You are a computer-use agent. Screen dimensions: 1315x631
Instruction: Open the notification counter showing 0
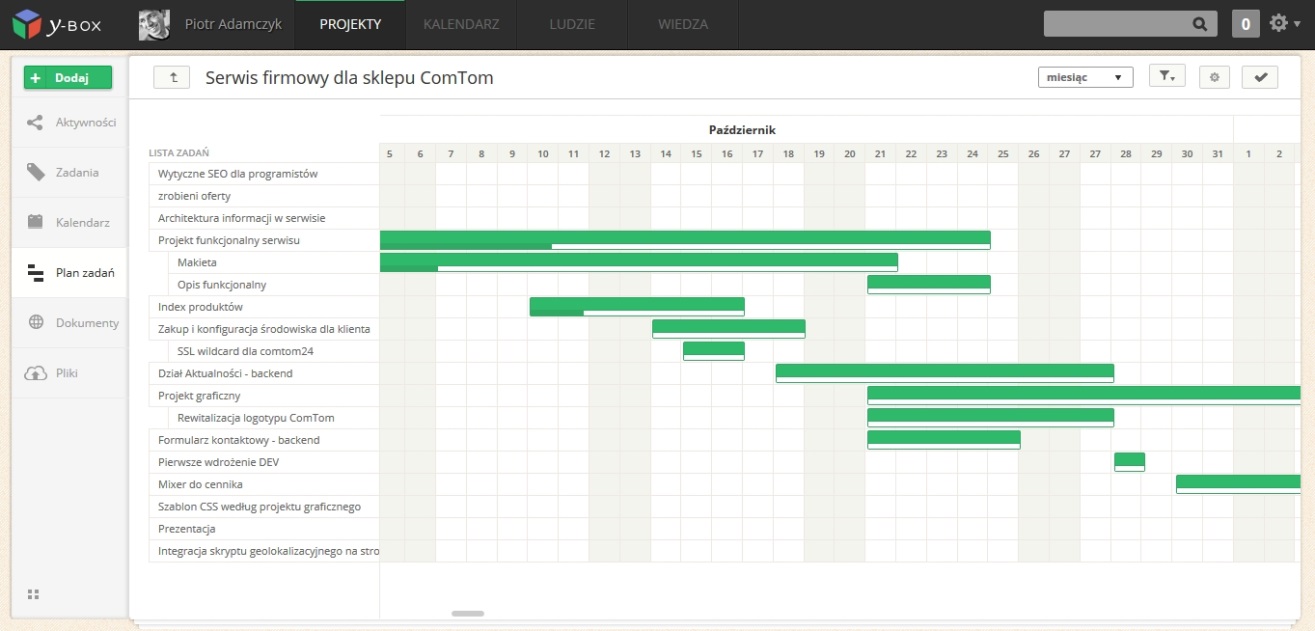coord(1245,24)
